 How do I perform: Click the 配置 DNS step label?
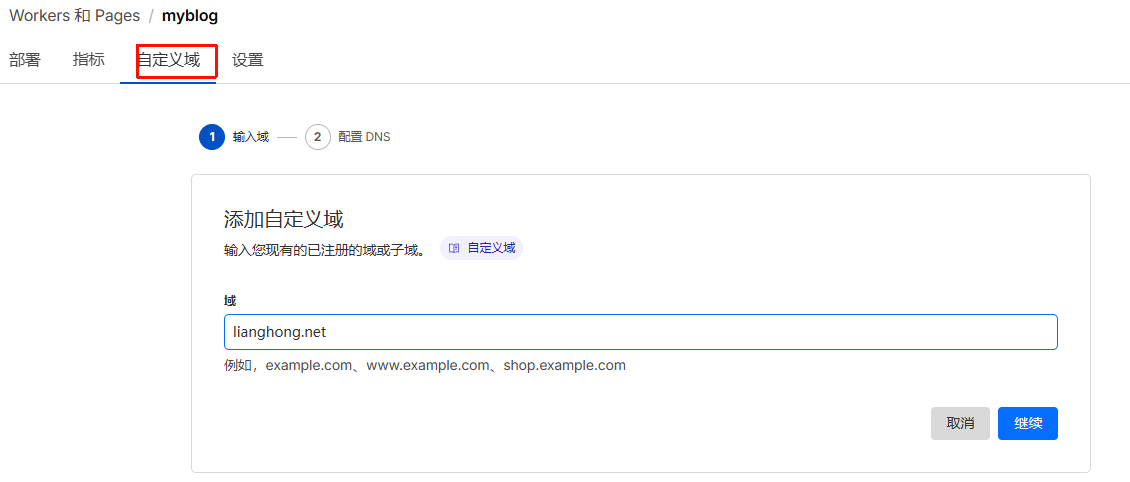pos(364,137)
